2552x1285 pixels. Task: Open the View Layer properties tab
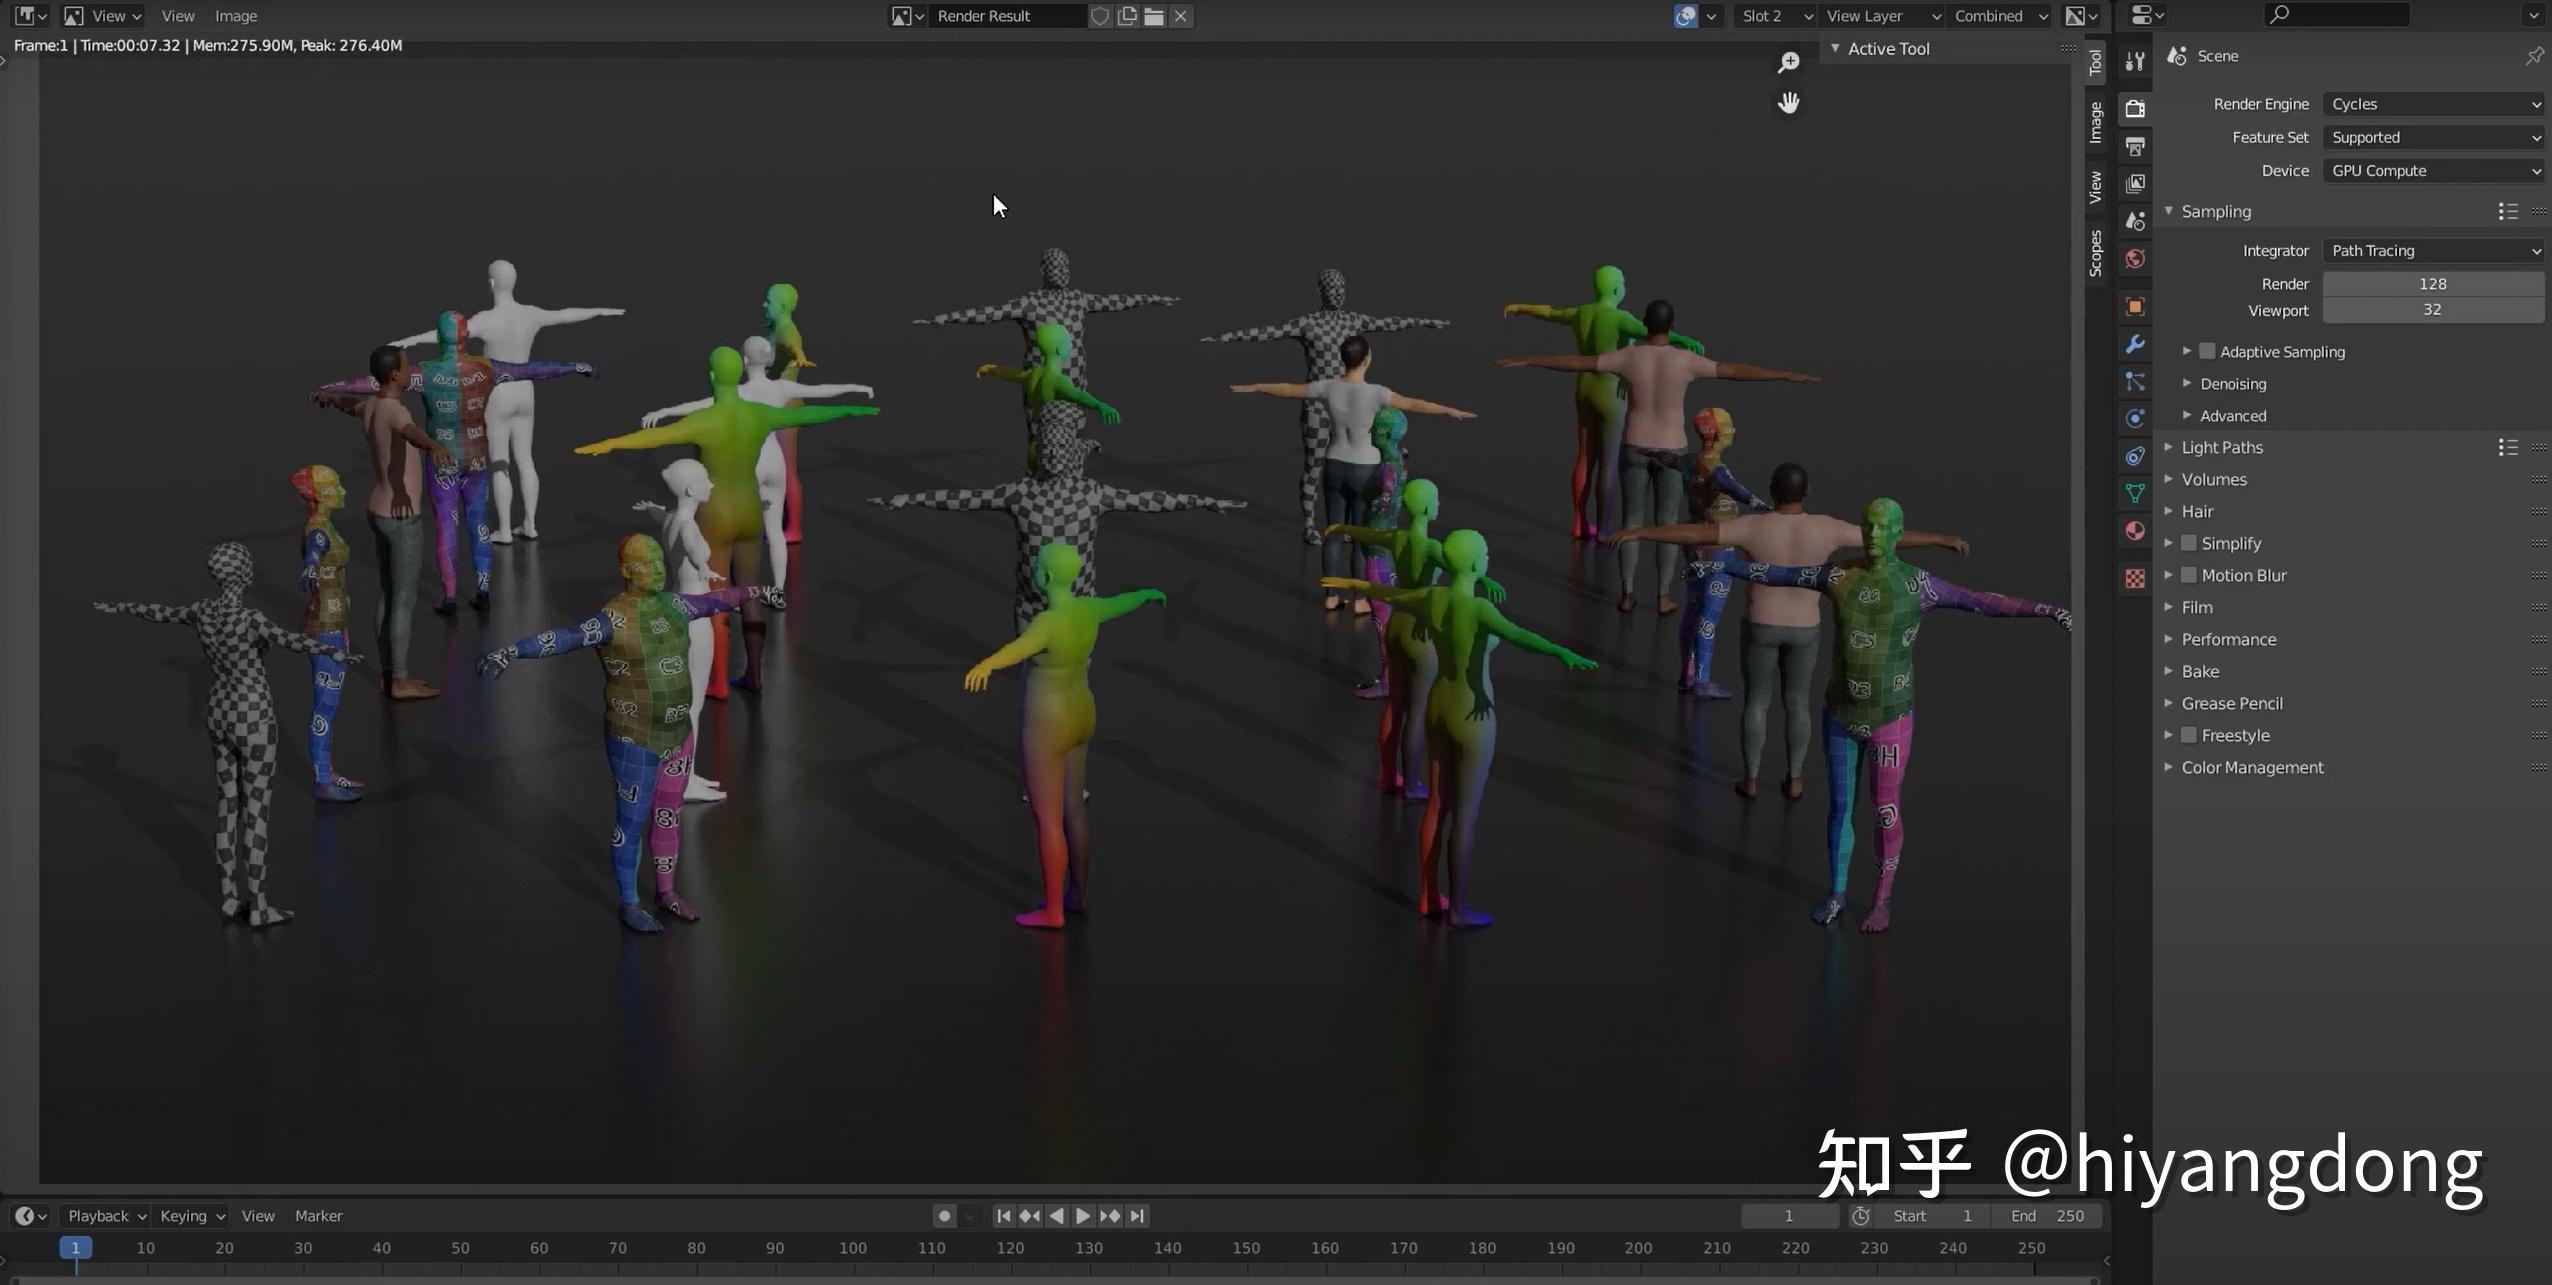(2135, 183)
